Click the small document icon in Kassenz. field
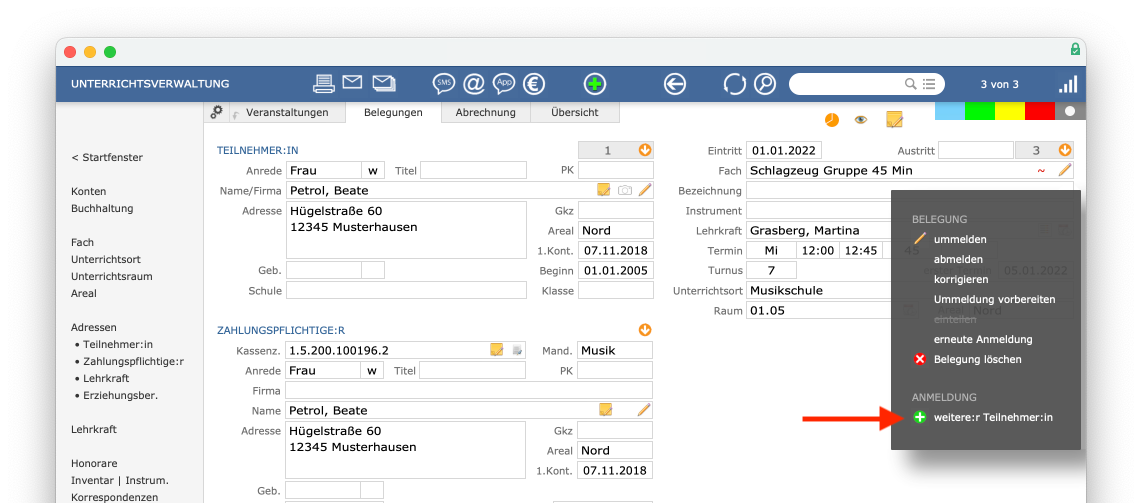 517,350
